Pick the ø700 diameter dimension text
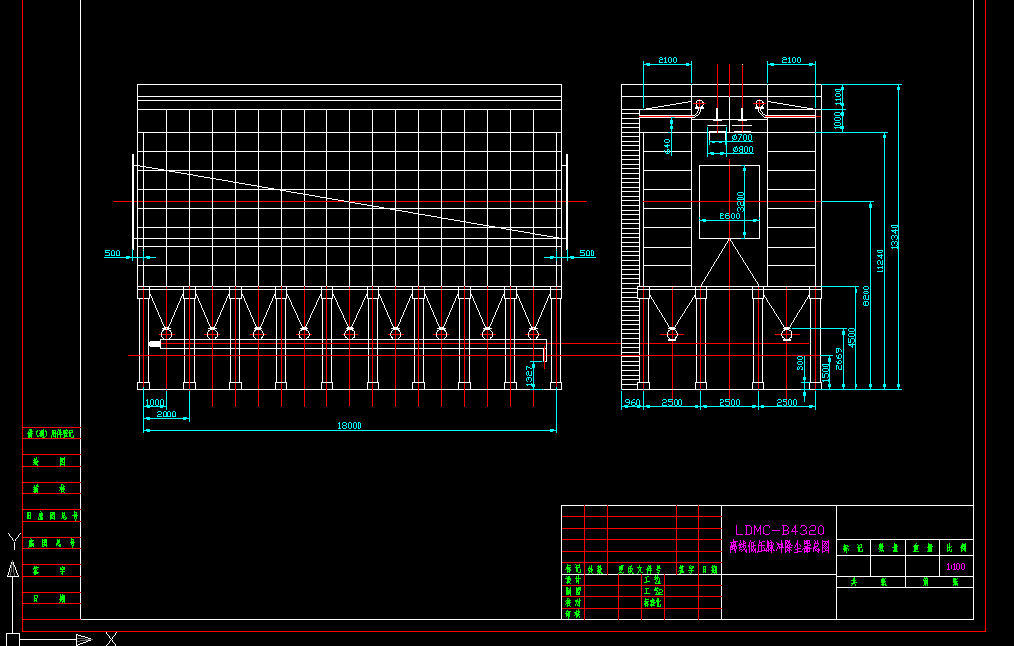1014x646 pixels. point(741,137)
